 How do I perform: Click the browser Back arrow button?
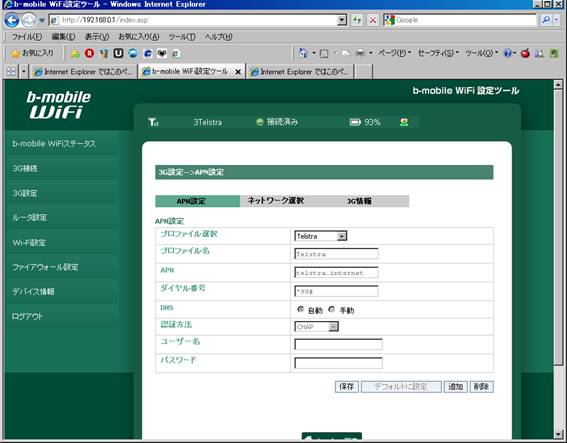point(12,20)
